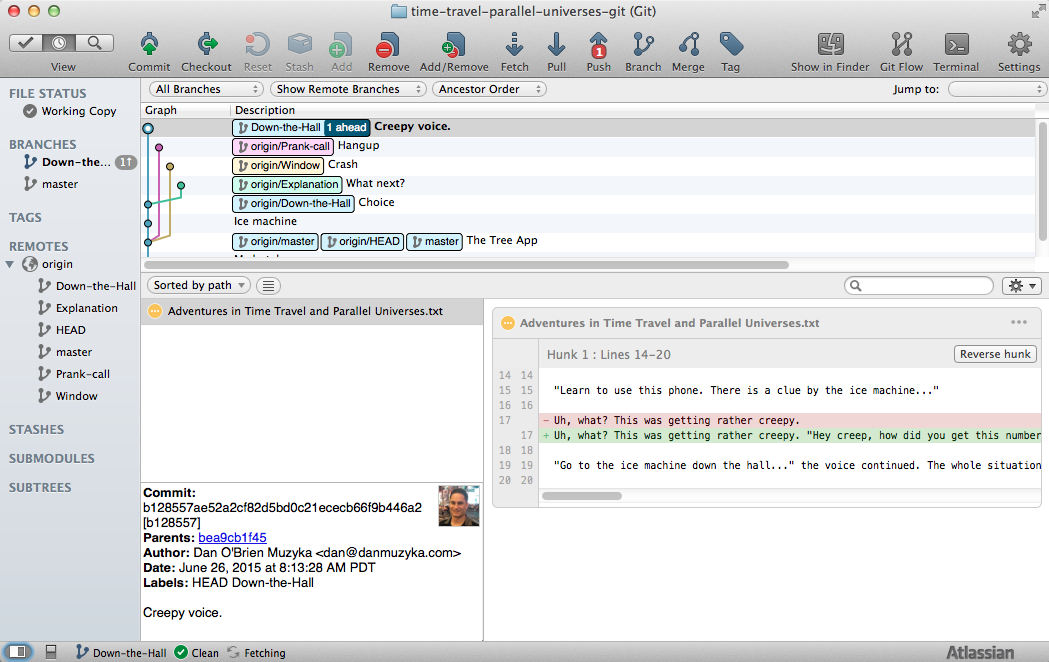Select the Crash commit row
Viewport: 1049px width, 662px height.
tap(589, 164)
